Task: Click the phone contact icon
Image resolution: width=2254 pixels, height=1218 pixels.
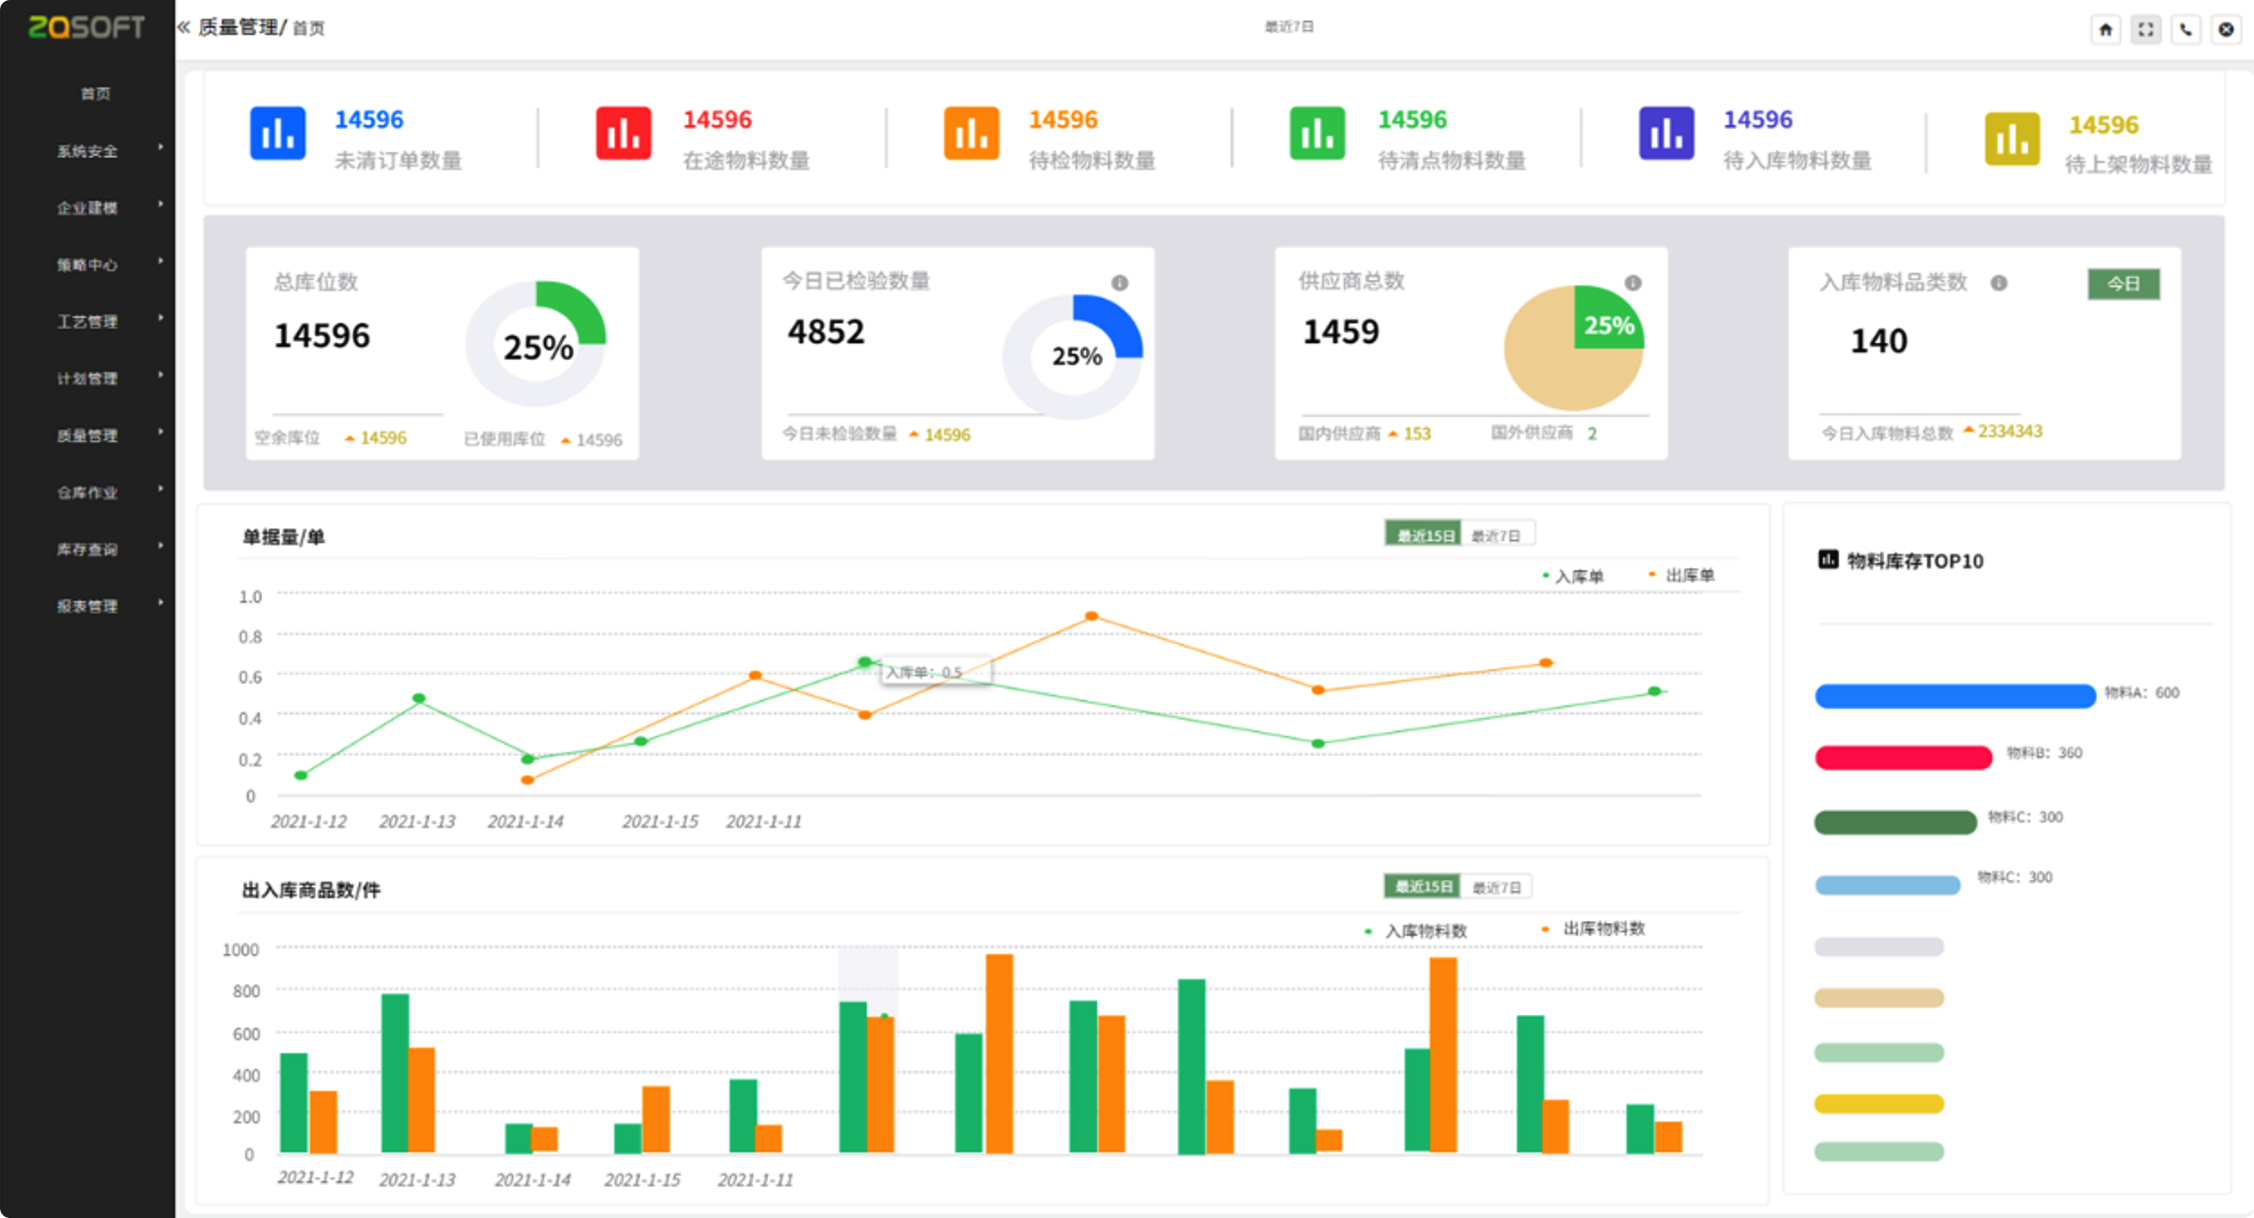Action: point(2186,29)
